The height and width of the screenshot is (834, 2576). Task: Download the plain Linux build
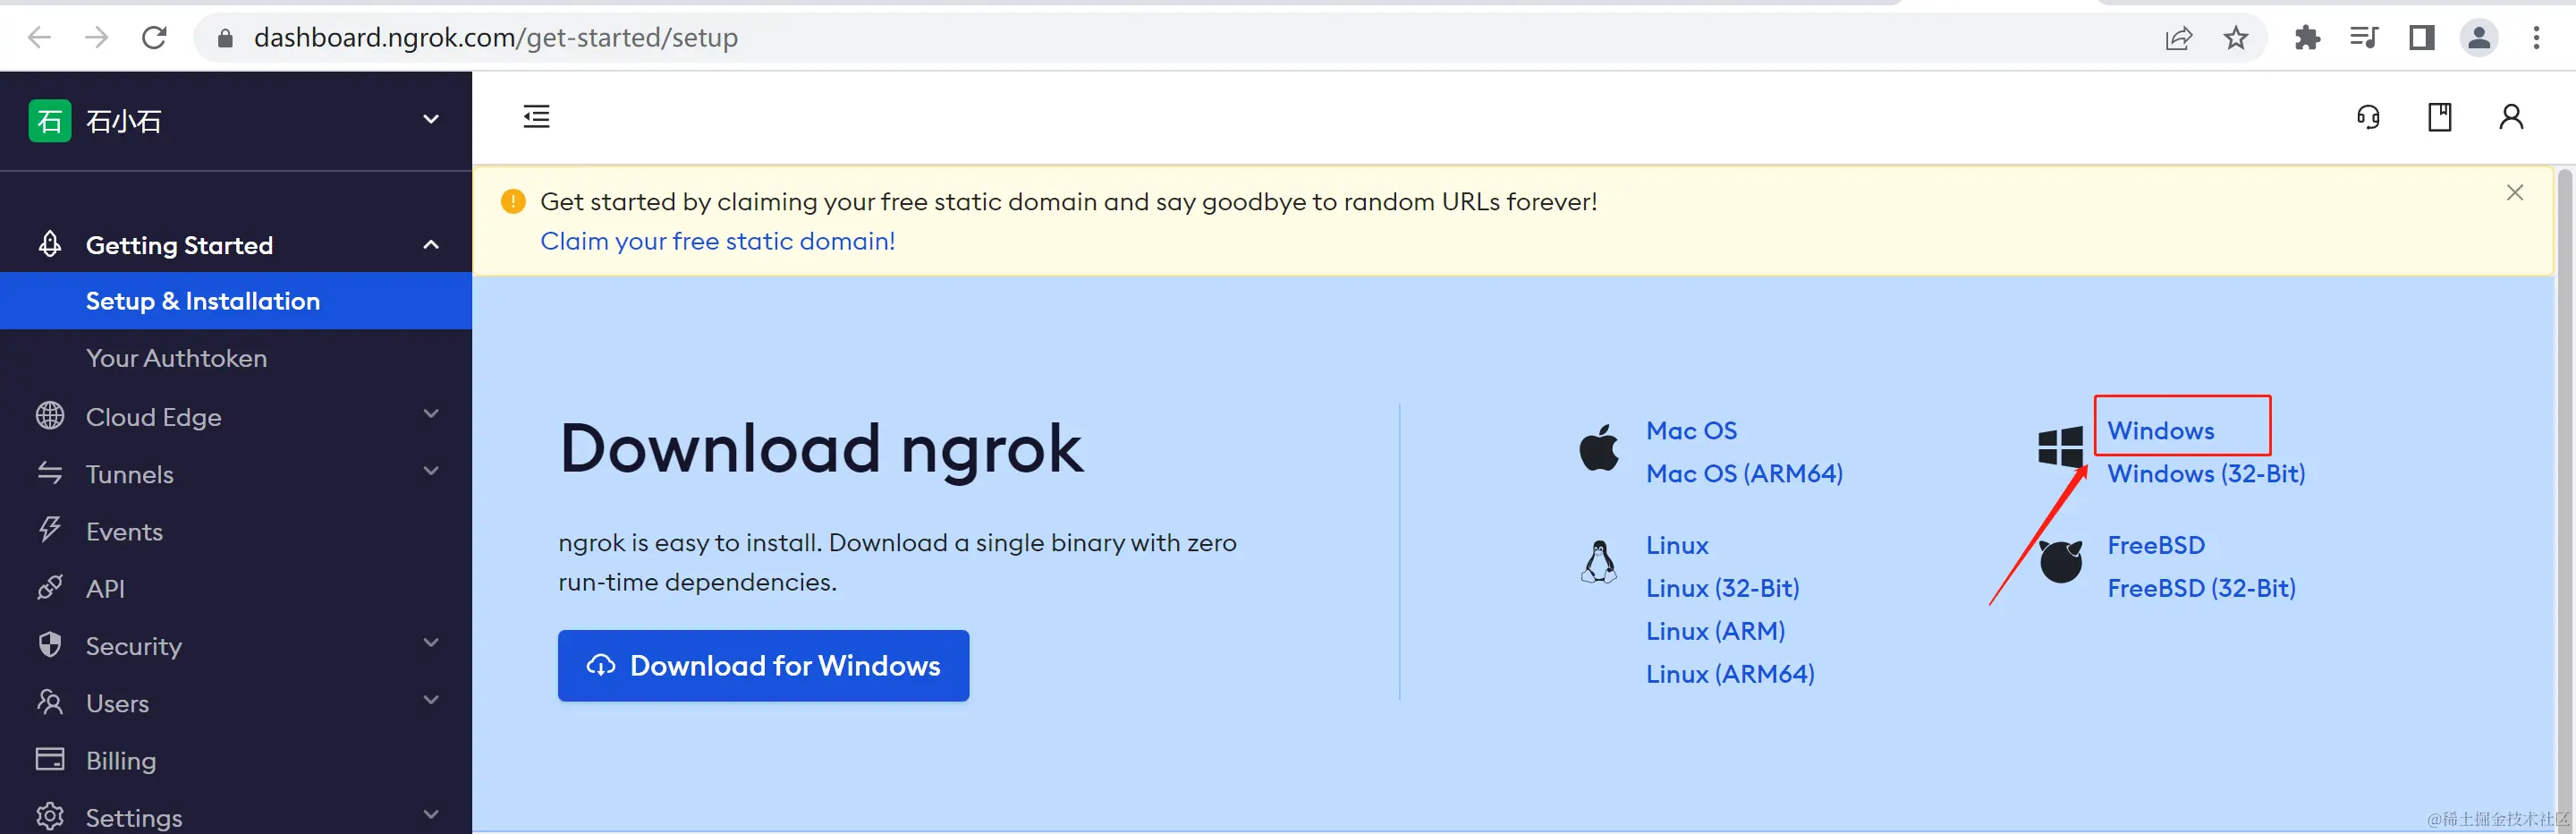point(1677,545)
